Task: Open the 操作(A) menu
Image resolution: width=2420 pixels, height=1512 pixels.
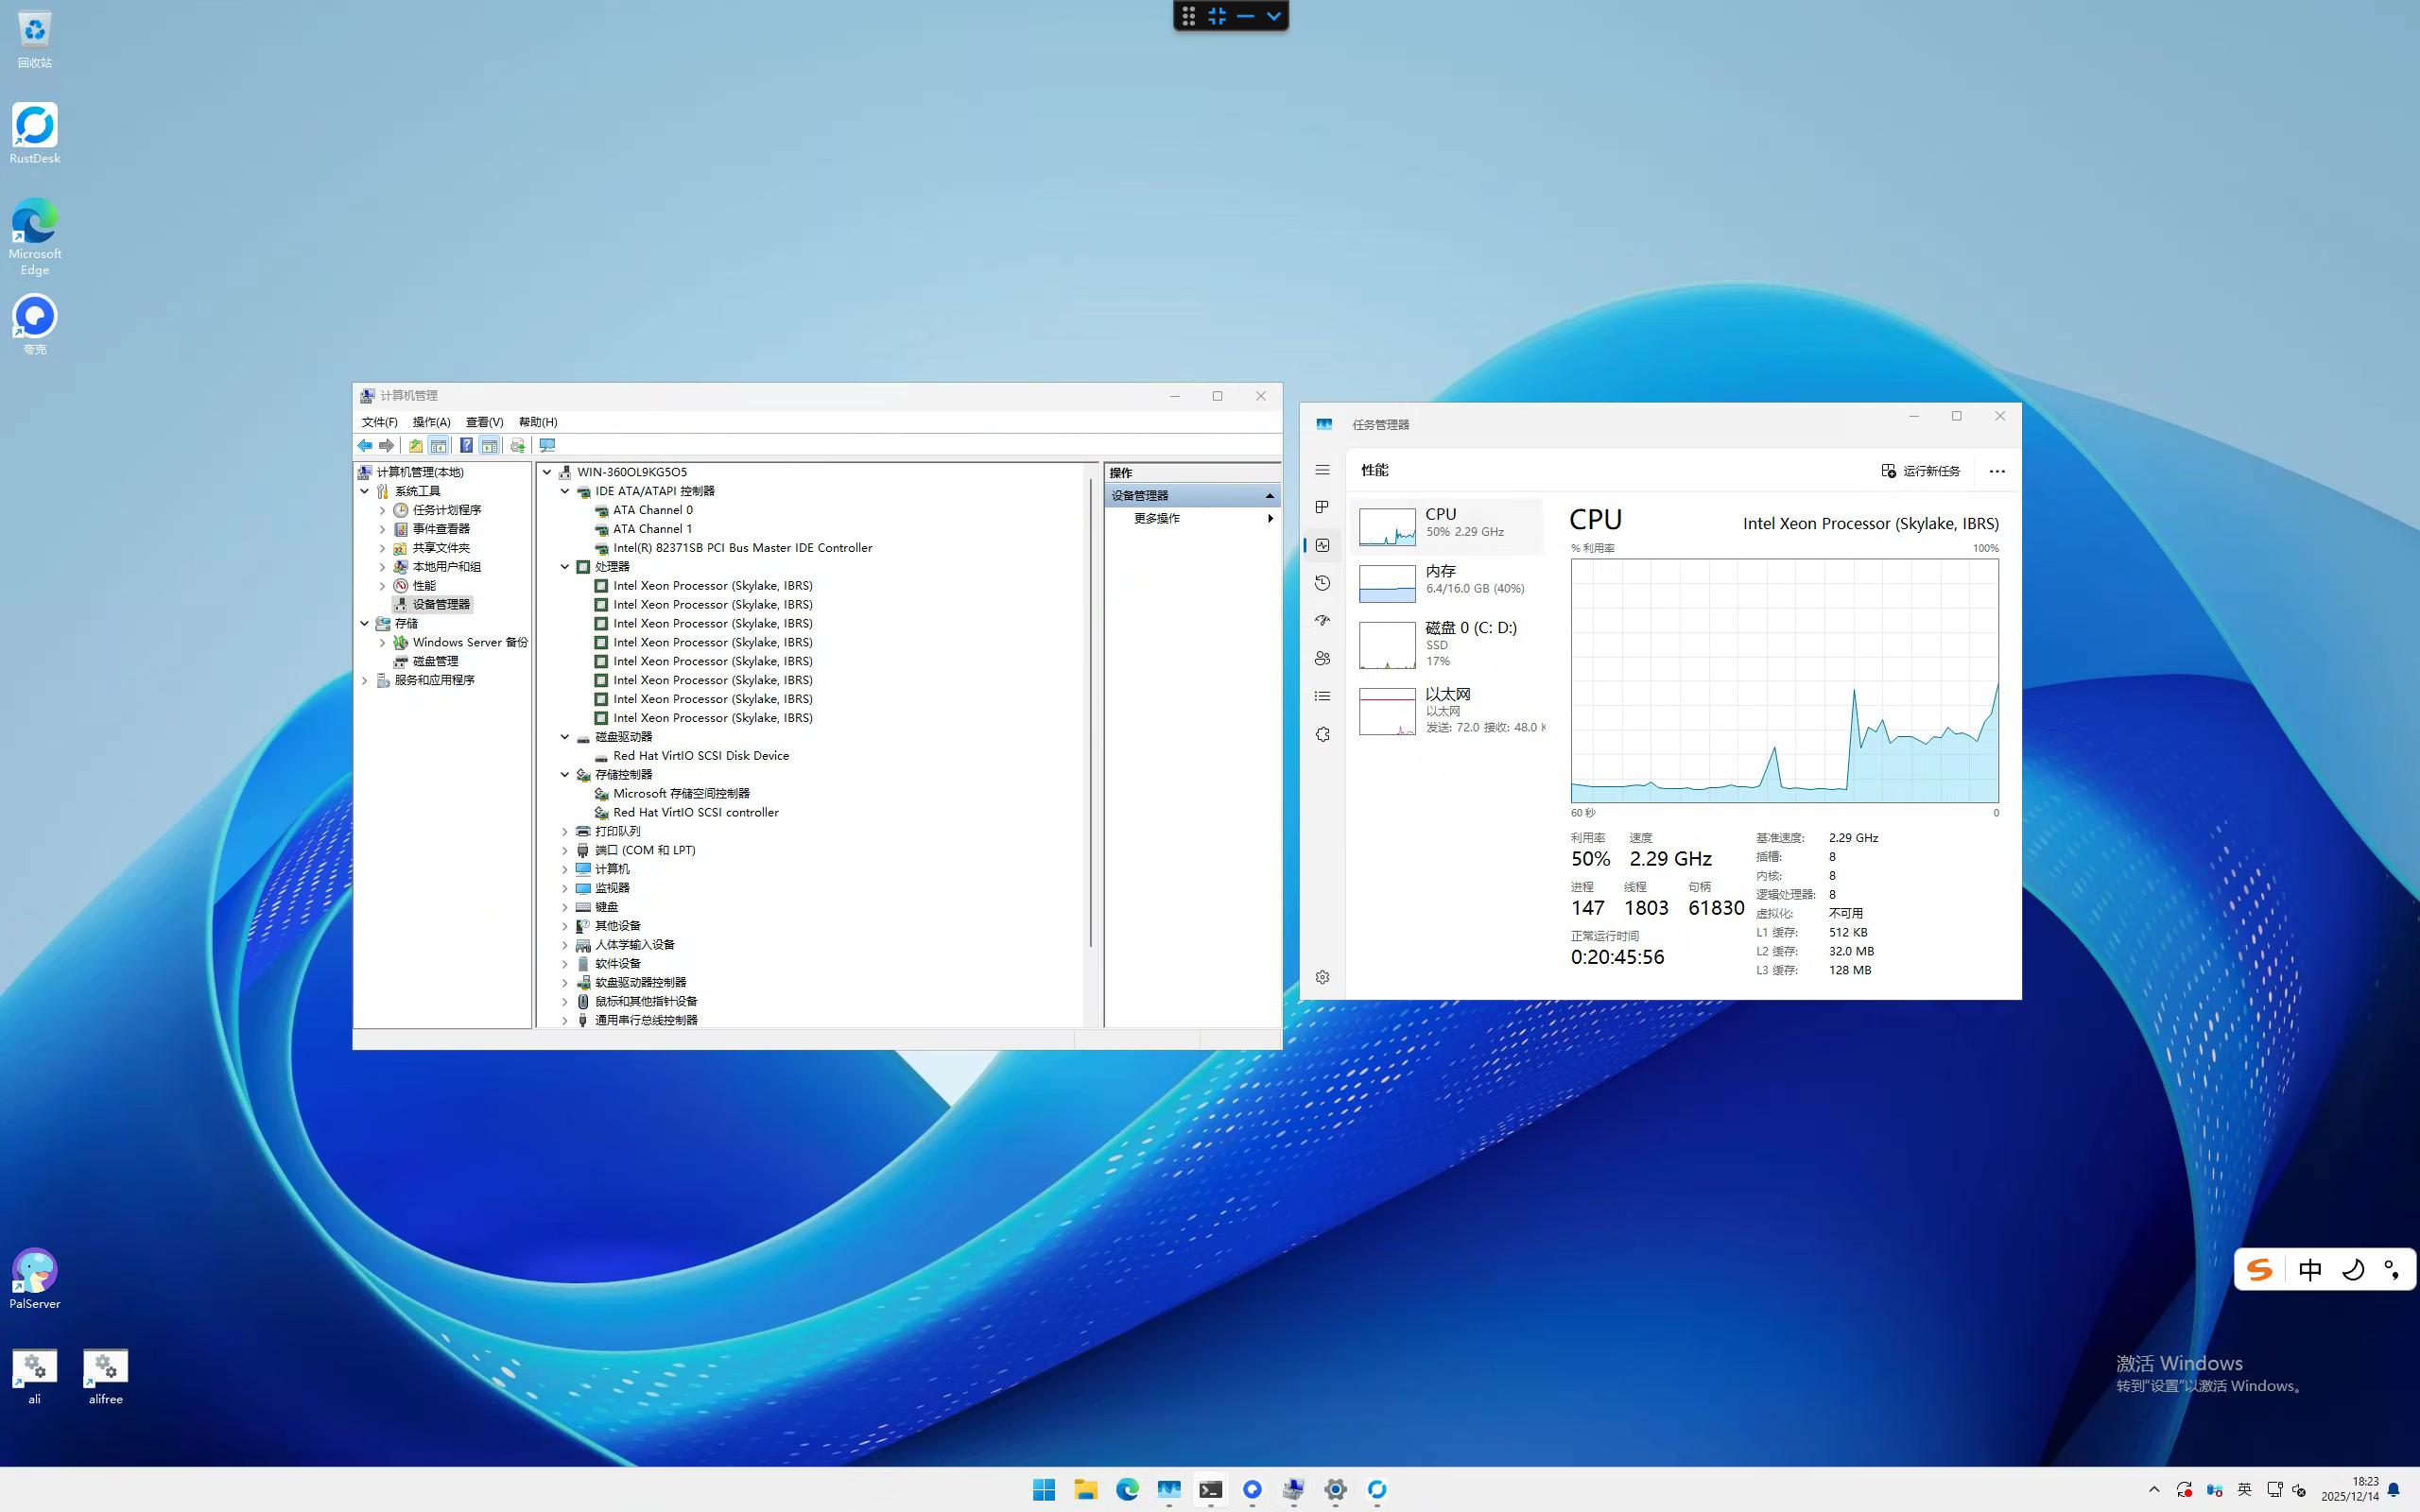Action: pyautogui.click(x=431, y=422)
